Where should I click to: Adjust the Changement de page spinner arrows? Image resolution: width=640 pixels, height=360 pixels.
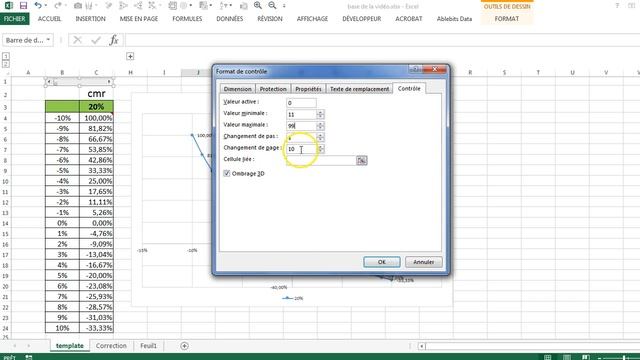pos(320,149)
